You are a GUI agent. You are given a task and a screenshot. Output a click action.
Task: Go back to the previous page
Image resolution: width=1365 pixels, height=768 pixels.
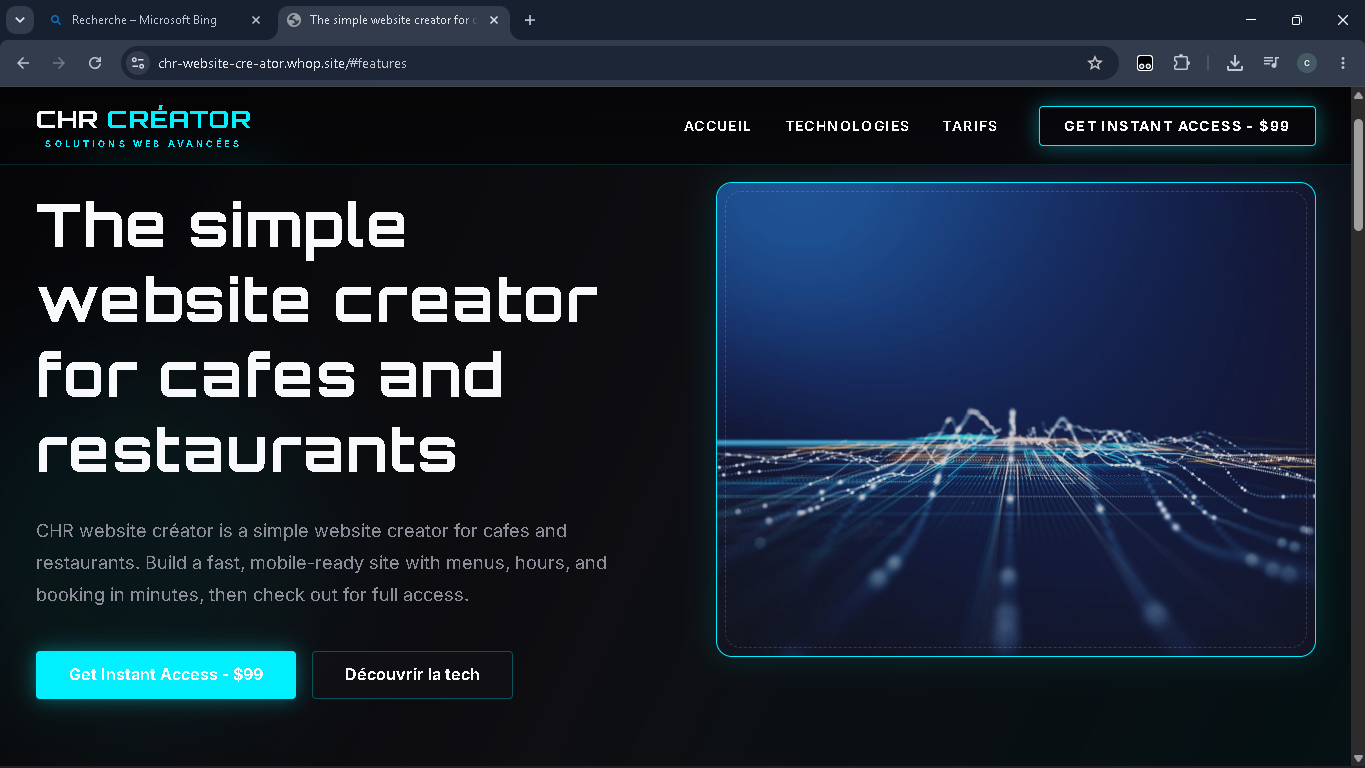pos(23,63)
